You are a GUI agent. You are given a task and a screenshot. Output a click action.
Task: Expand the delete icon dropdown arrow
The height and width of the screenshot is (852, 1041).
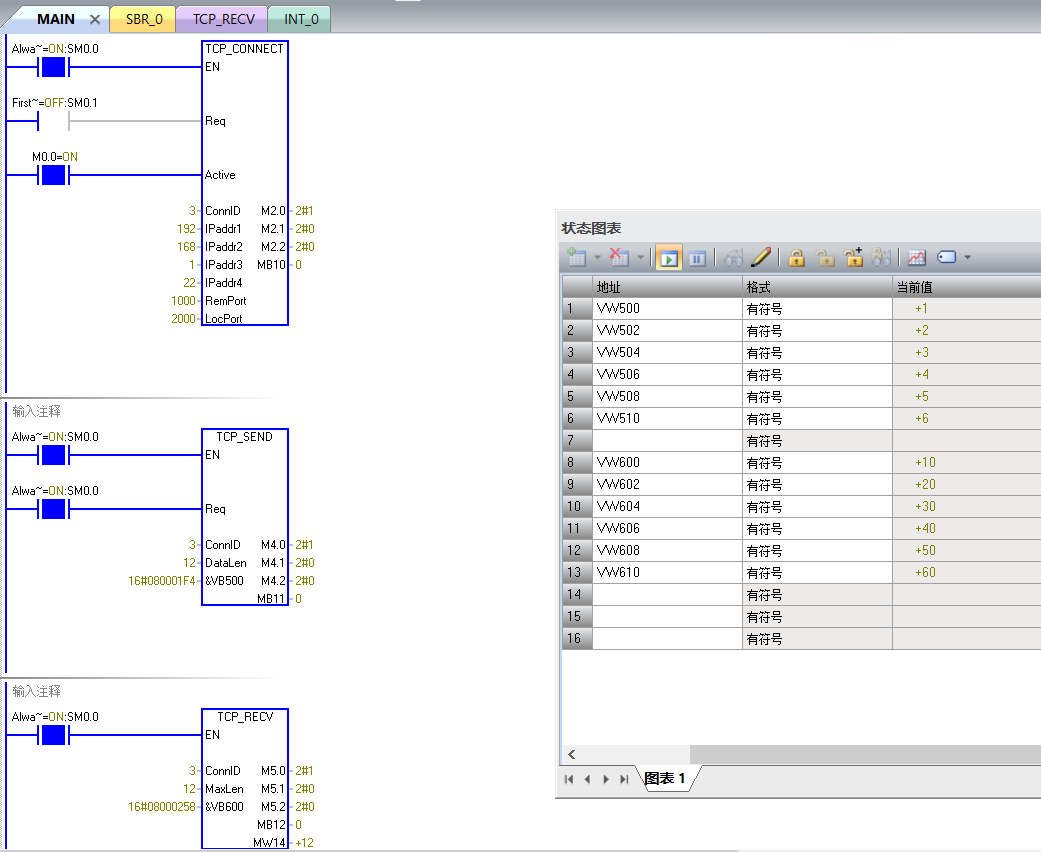click(640, 258)
